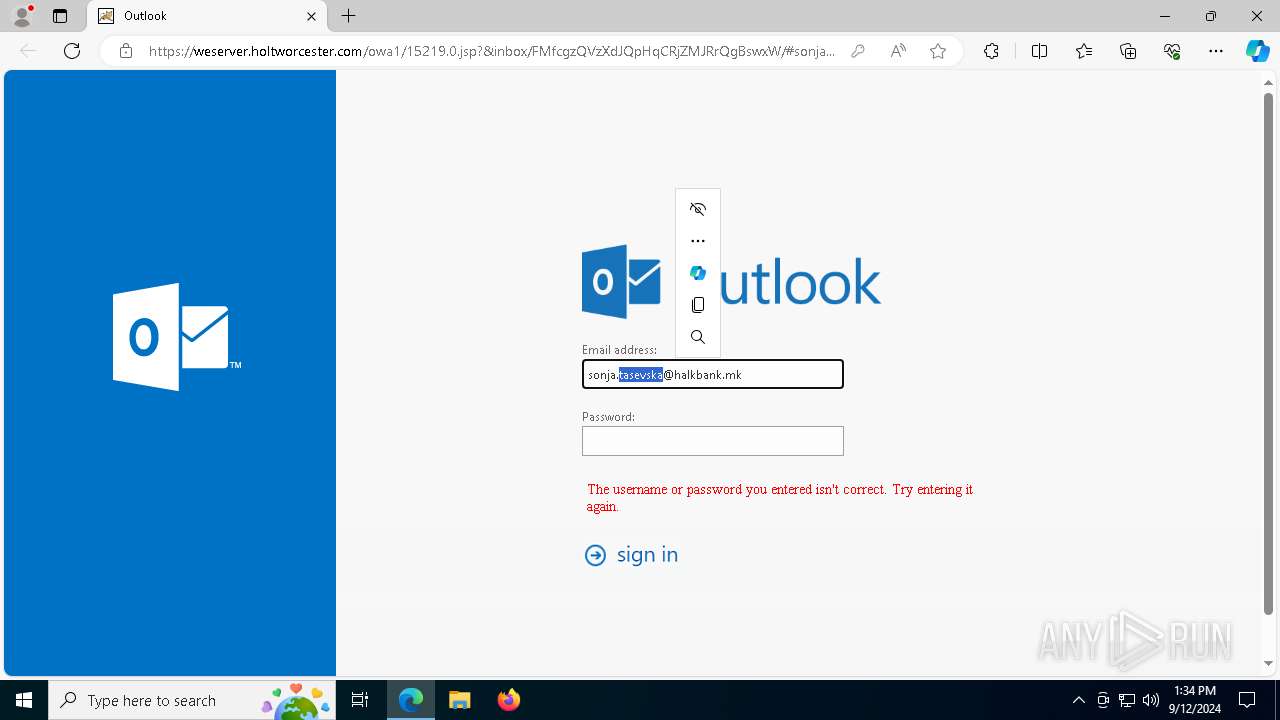Open Browser essentials heart icon
Screen dimensions: 1280x720
(x=1172, y=51)
